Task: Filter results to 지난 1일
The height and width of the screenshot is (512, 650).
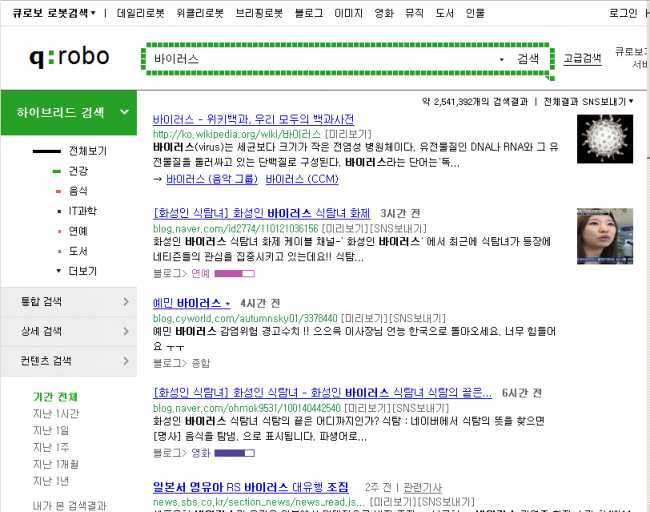Action: click(x=51, y=431)
